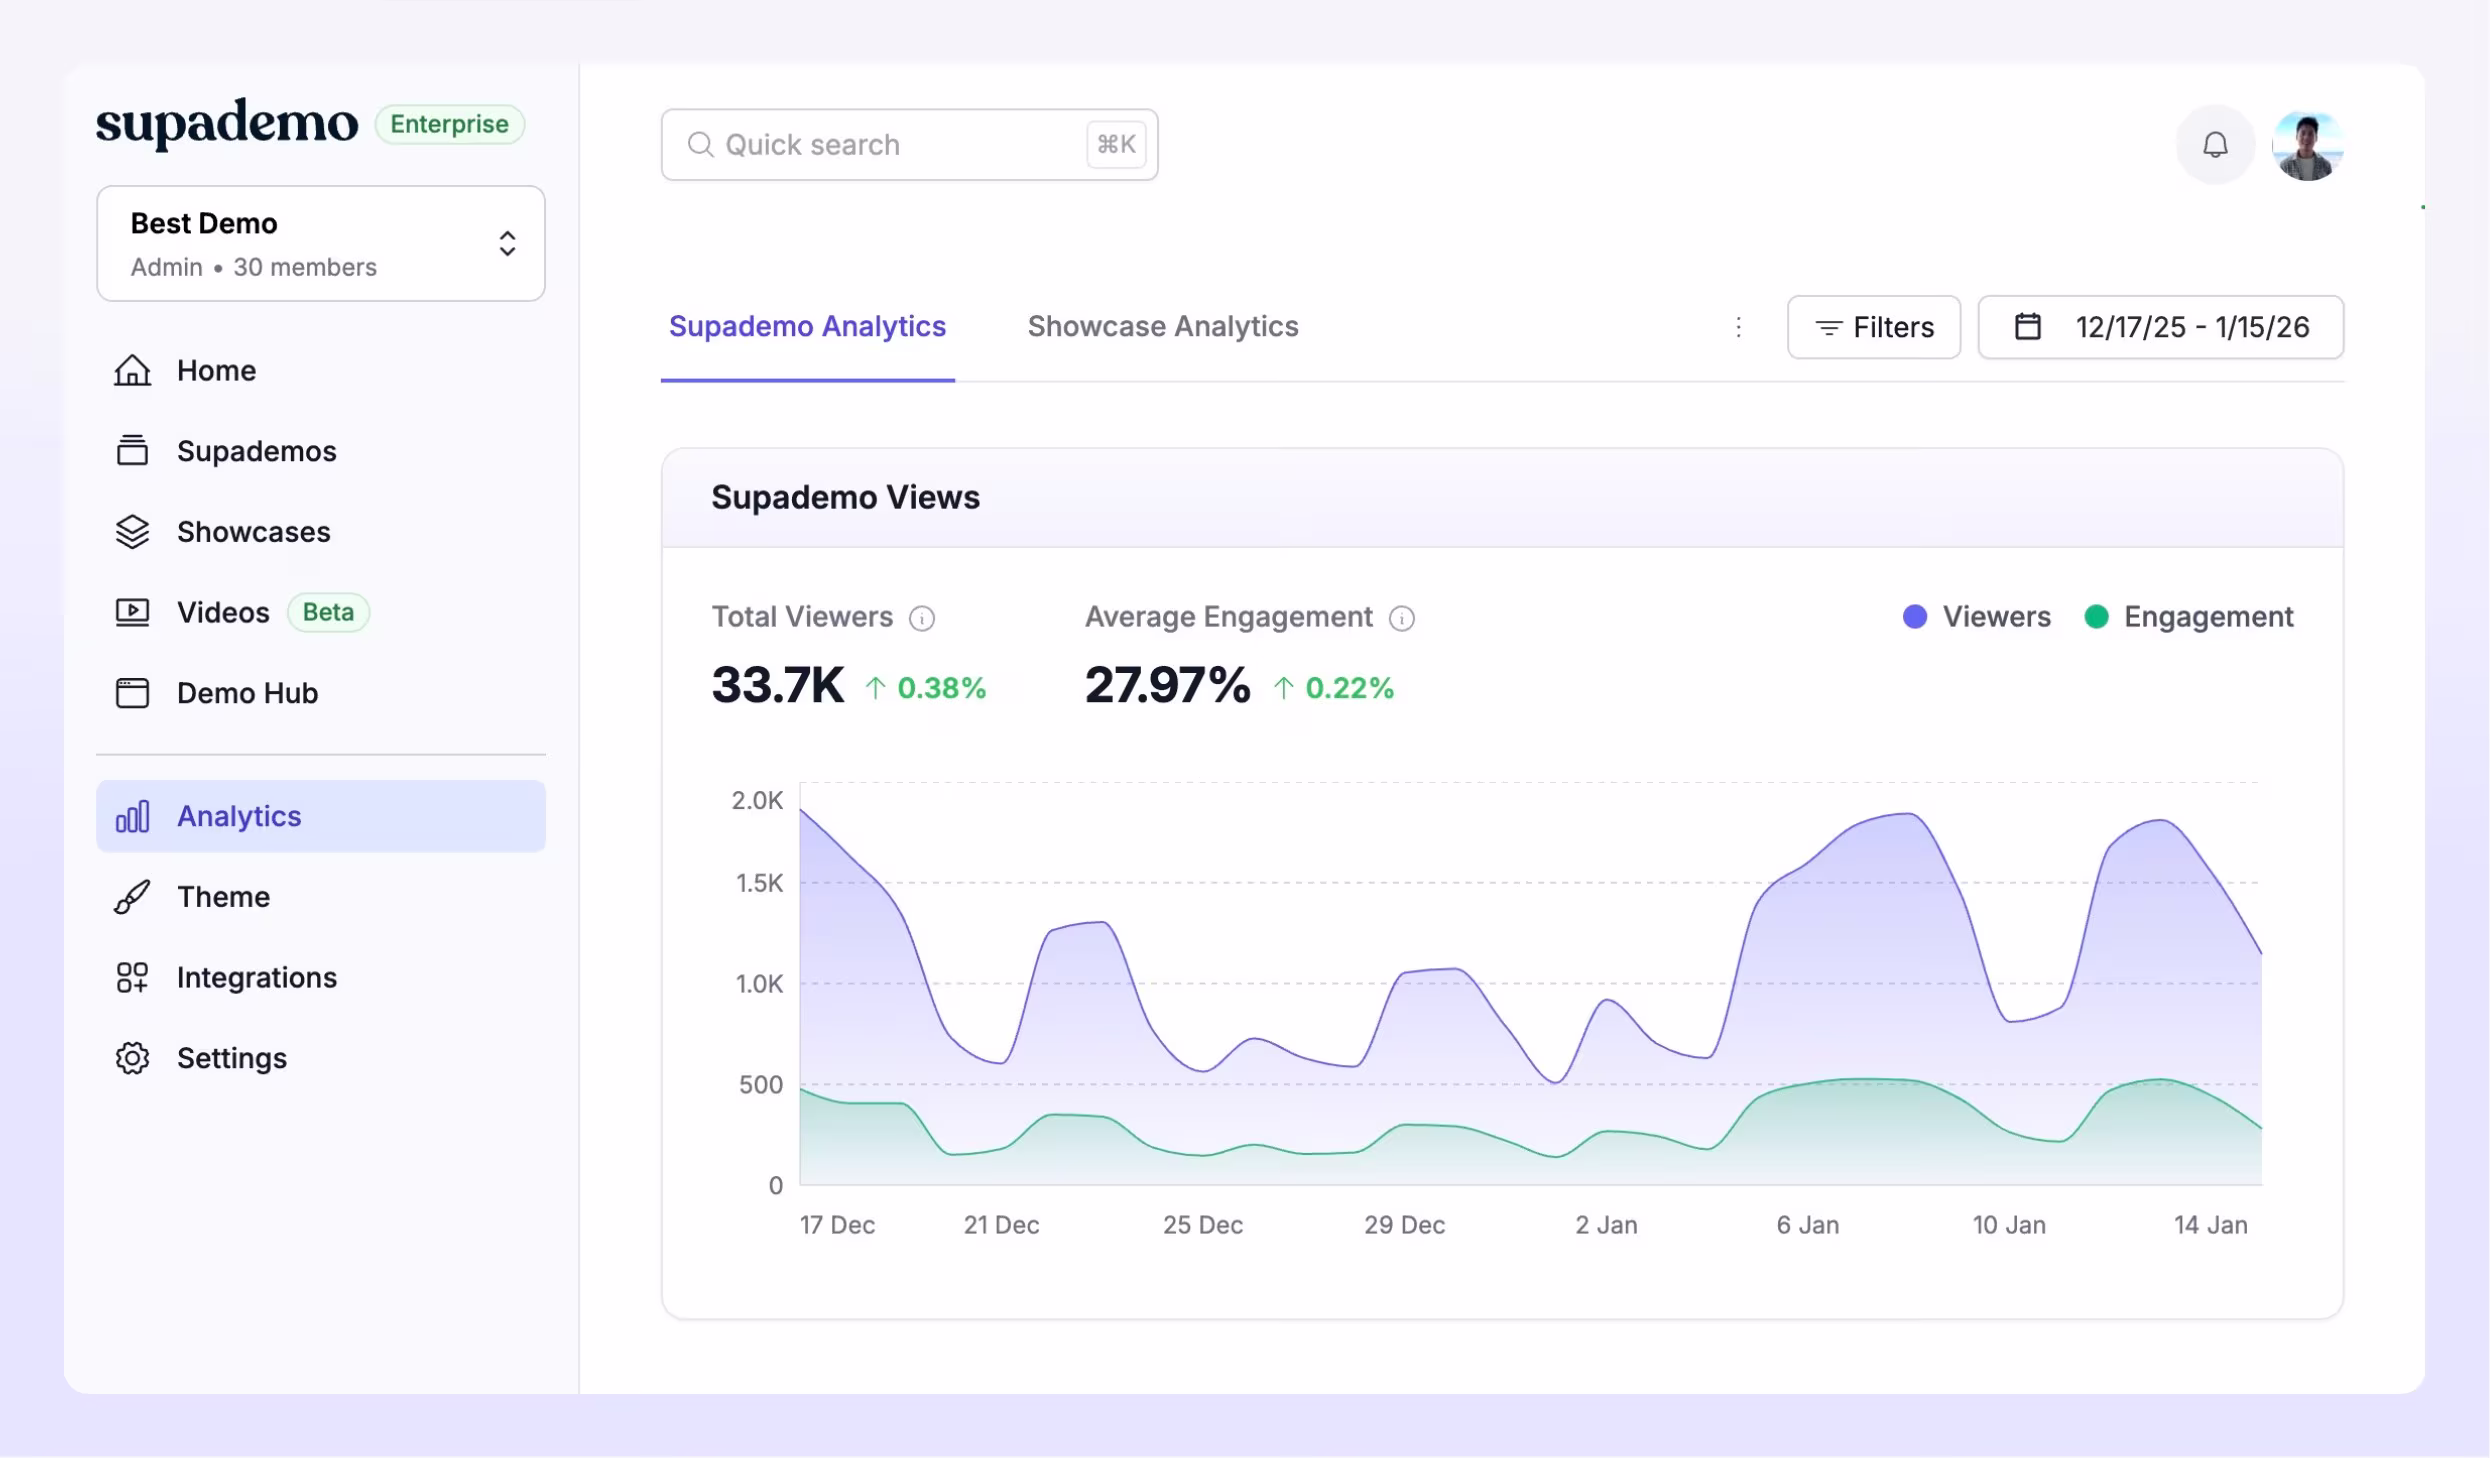The width and height of the screenshot is (2490, 1458).
Task: Click the Total Viewers info icon
Action: click(922, 619)
